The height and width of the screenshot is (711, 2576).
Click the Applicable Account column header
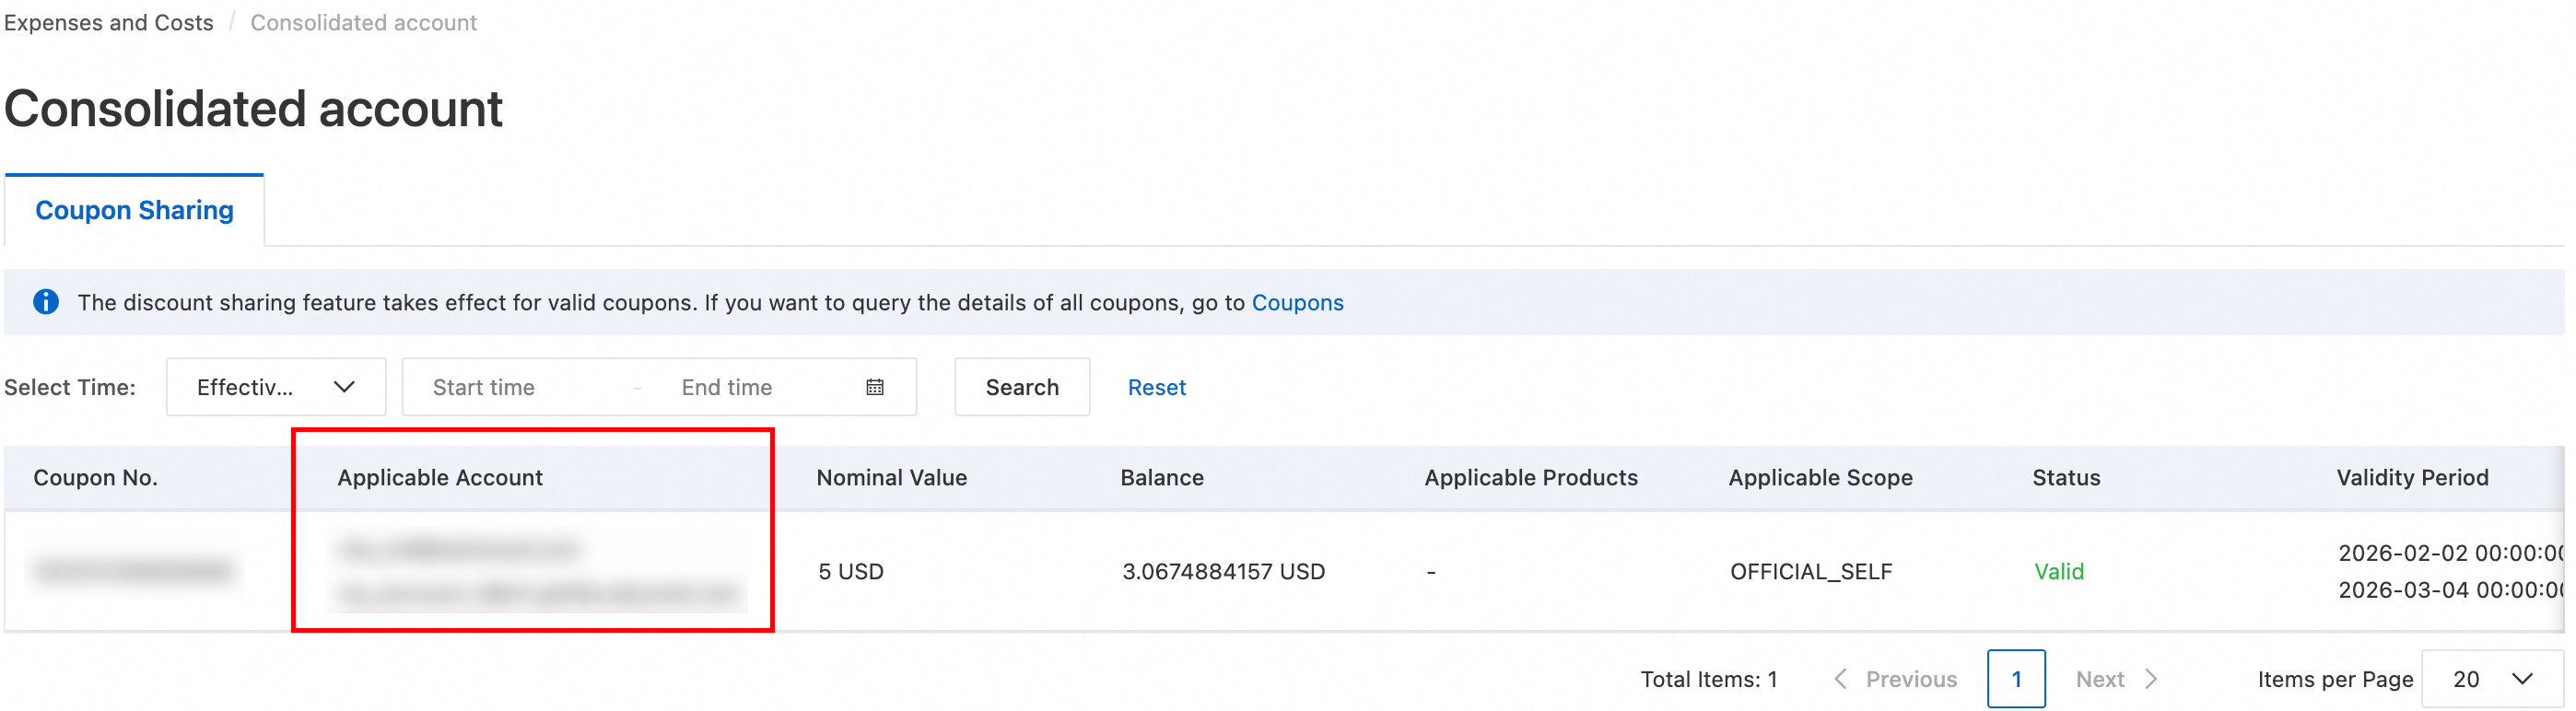440,477
